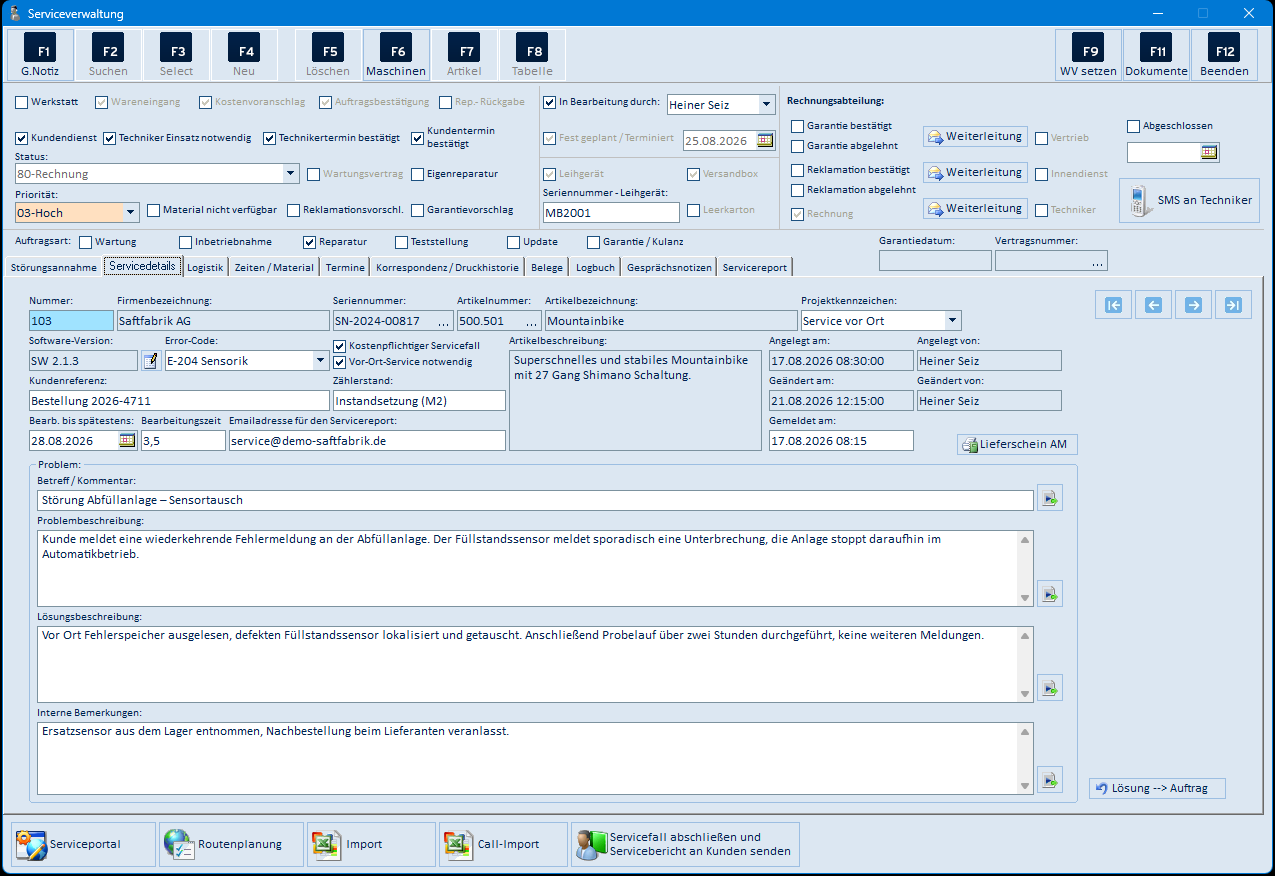
Task: Open Zeiten / Material tab
Action: pyautogui.click(x=274, y=267)
